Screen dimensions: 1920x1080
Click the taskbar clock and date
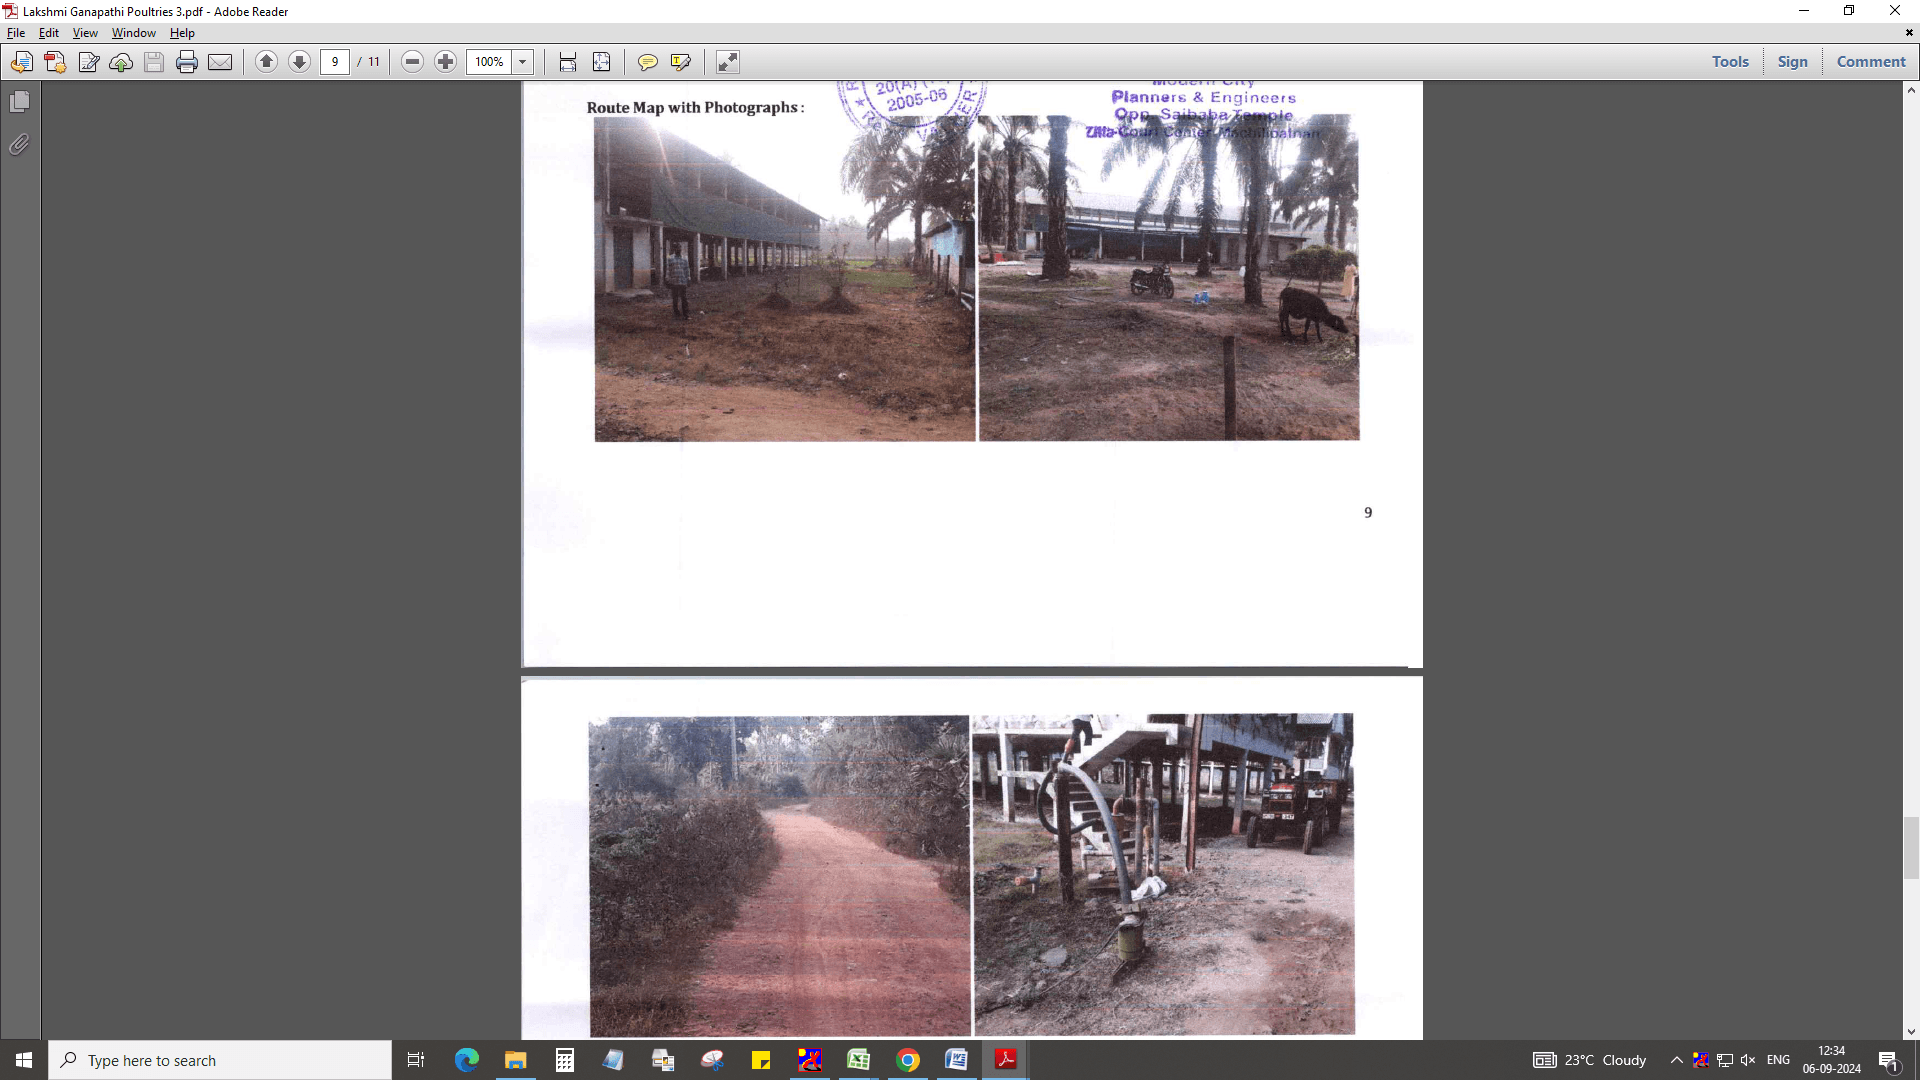[1831, 1060]
